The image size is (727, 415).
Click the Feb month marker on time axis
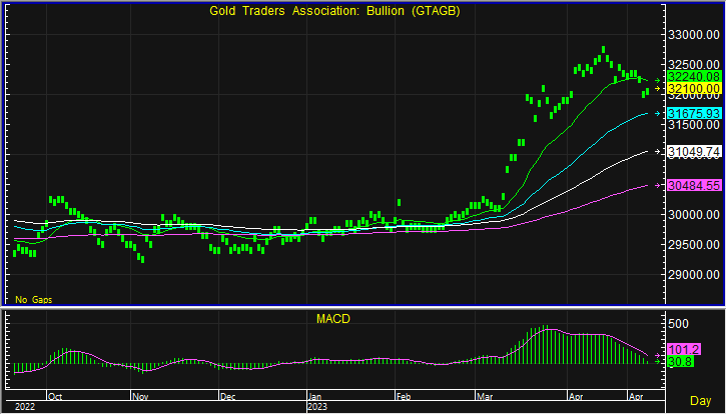(x=403, y=397)
